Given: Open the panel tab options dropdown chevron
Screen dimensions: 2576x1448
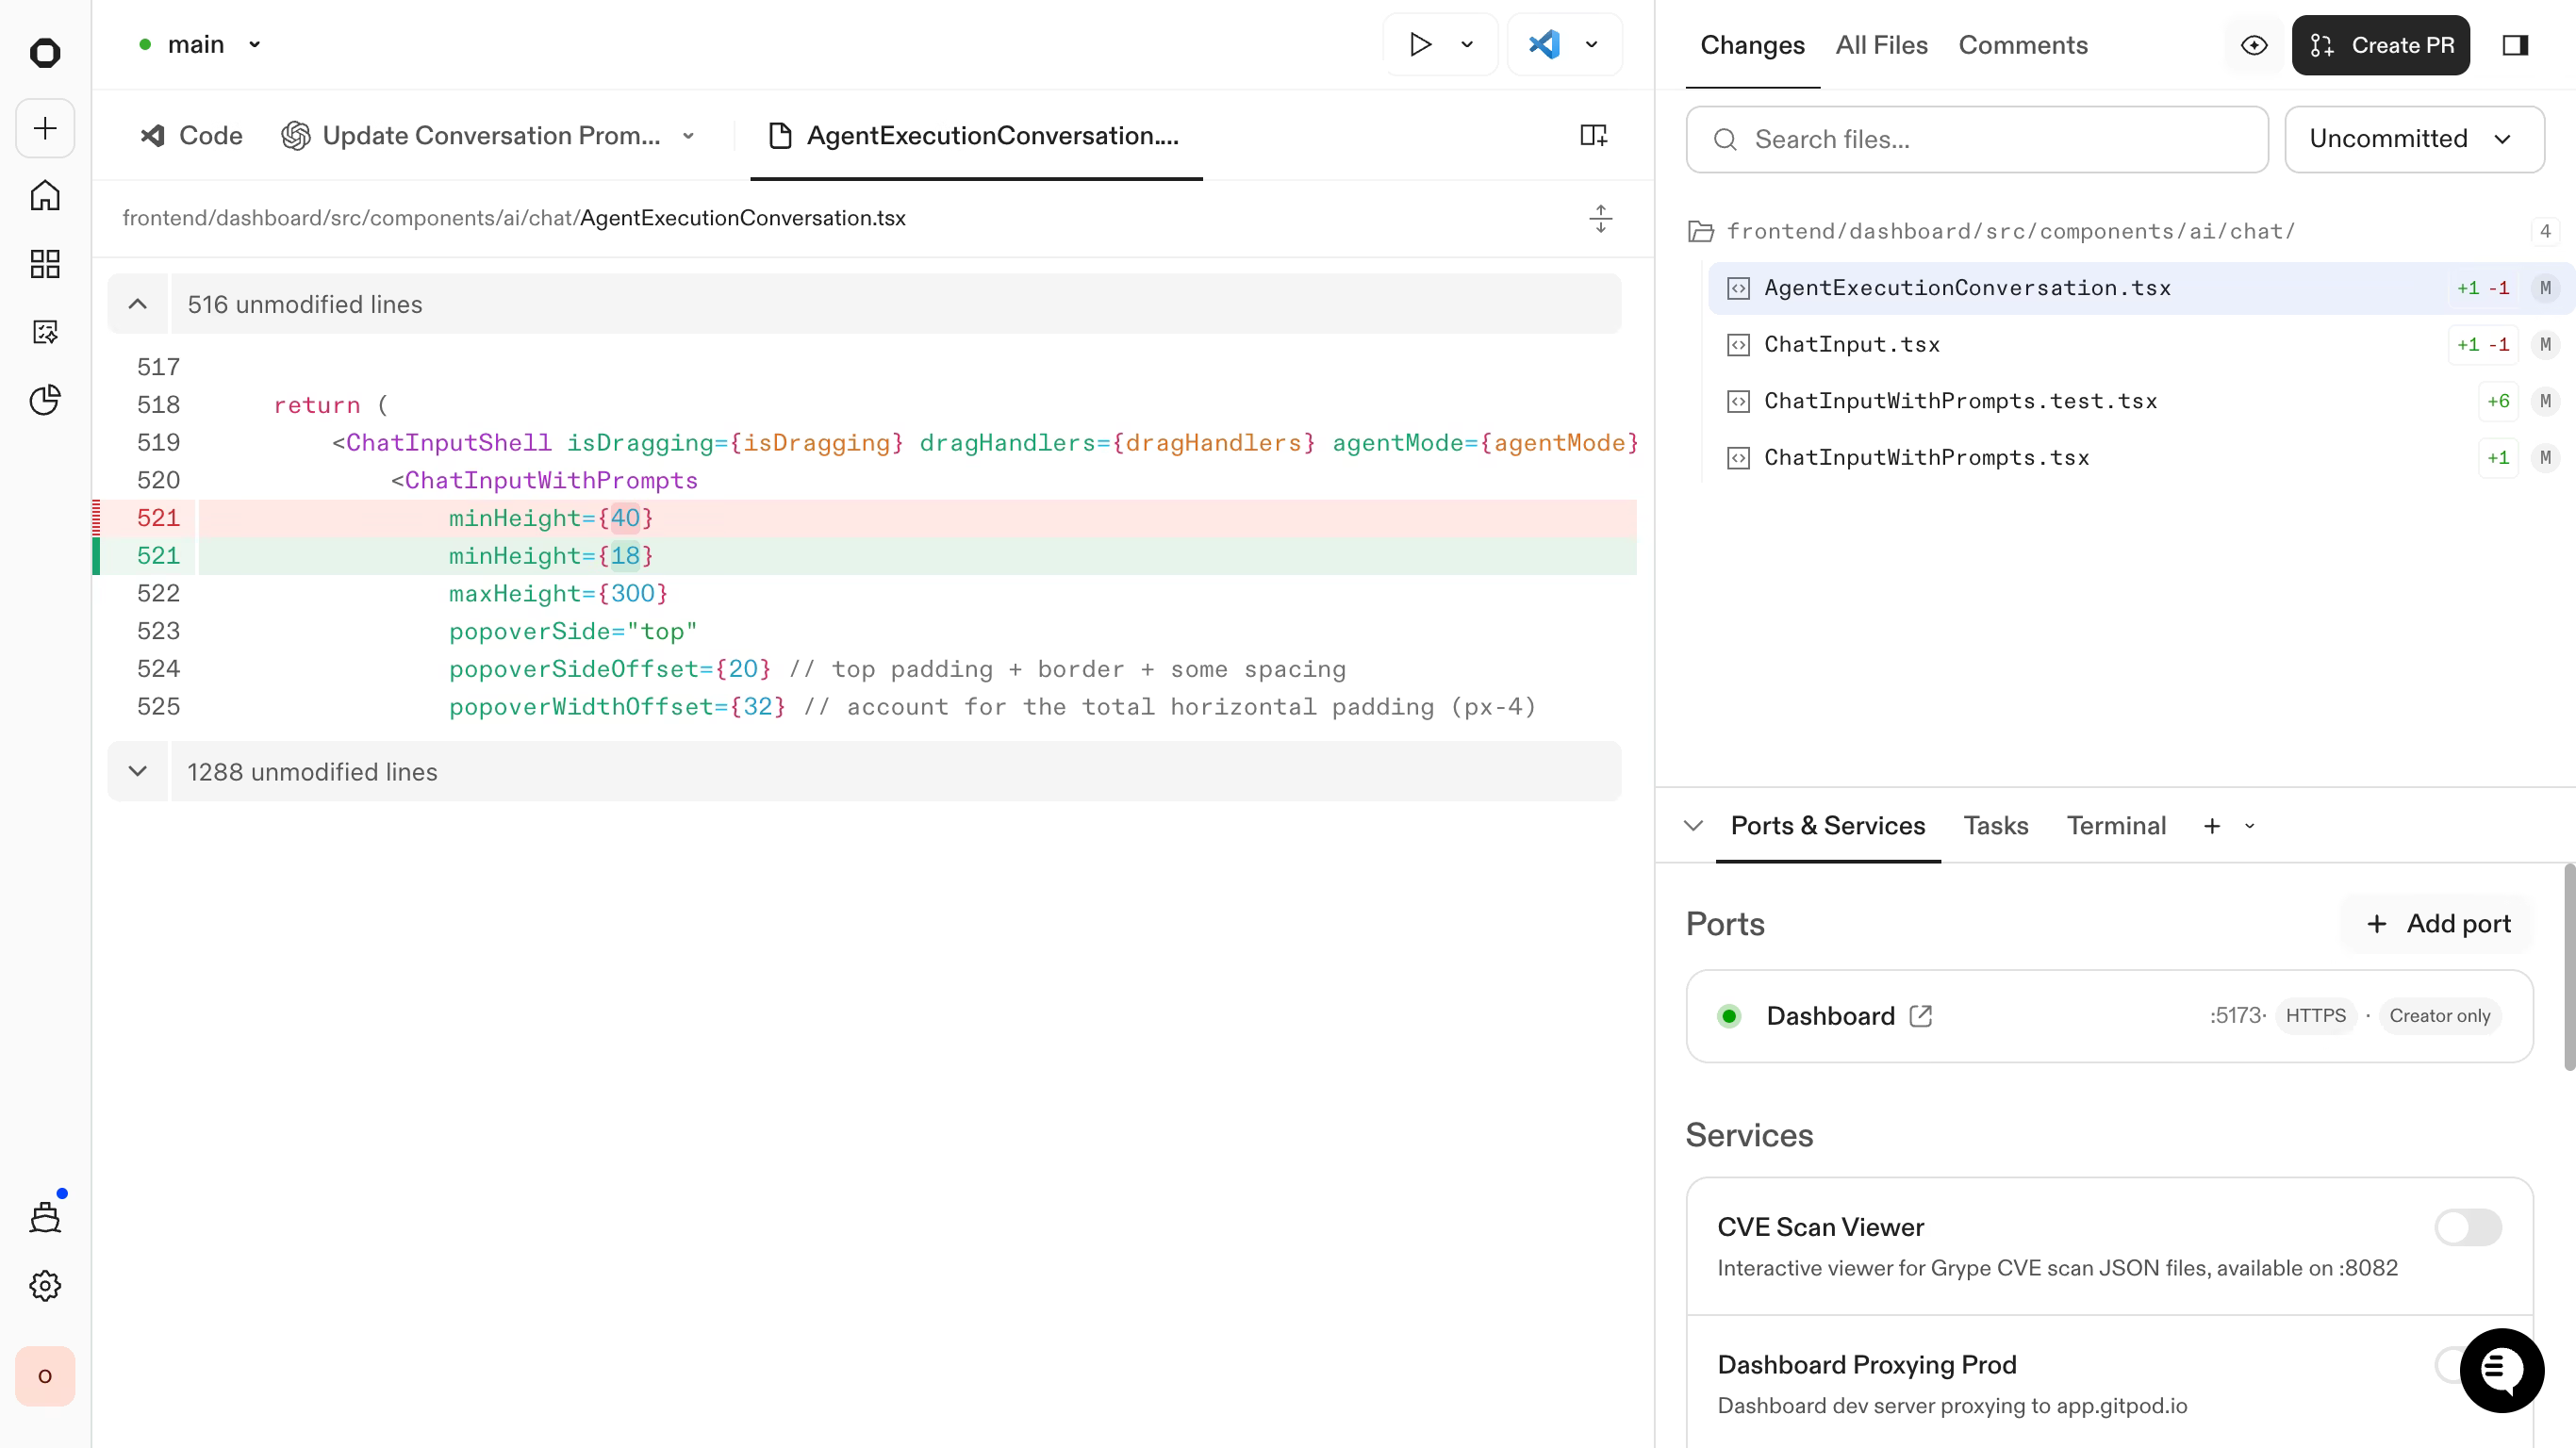Looking at the screenshot, I should [2249, 826].
